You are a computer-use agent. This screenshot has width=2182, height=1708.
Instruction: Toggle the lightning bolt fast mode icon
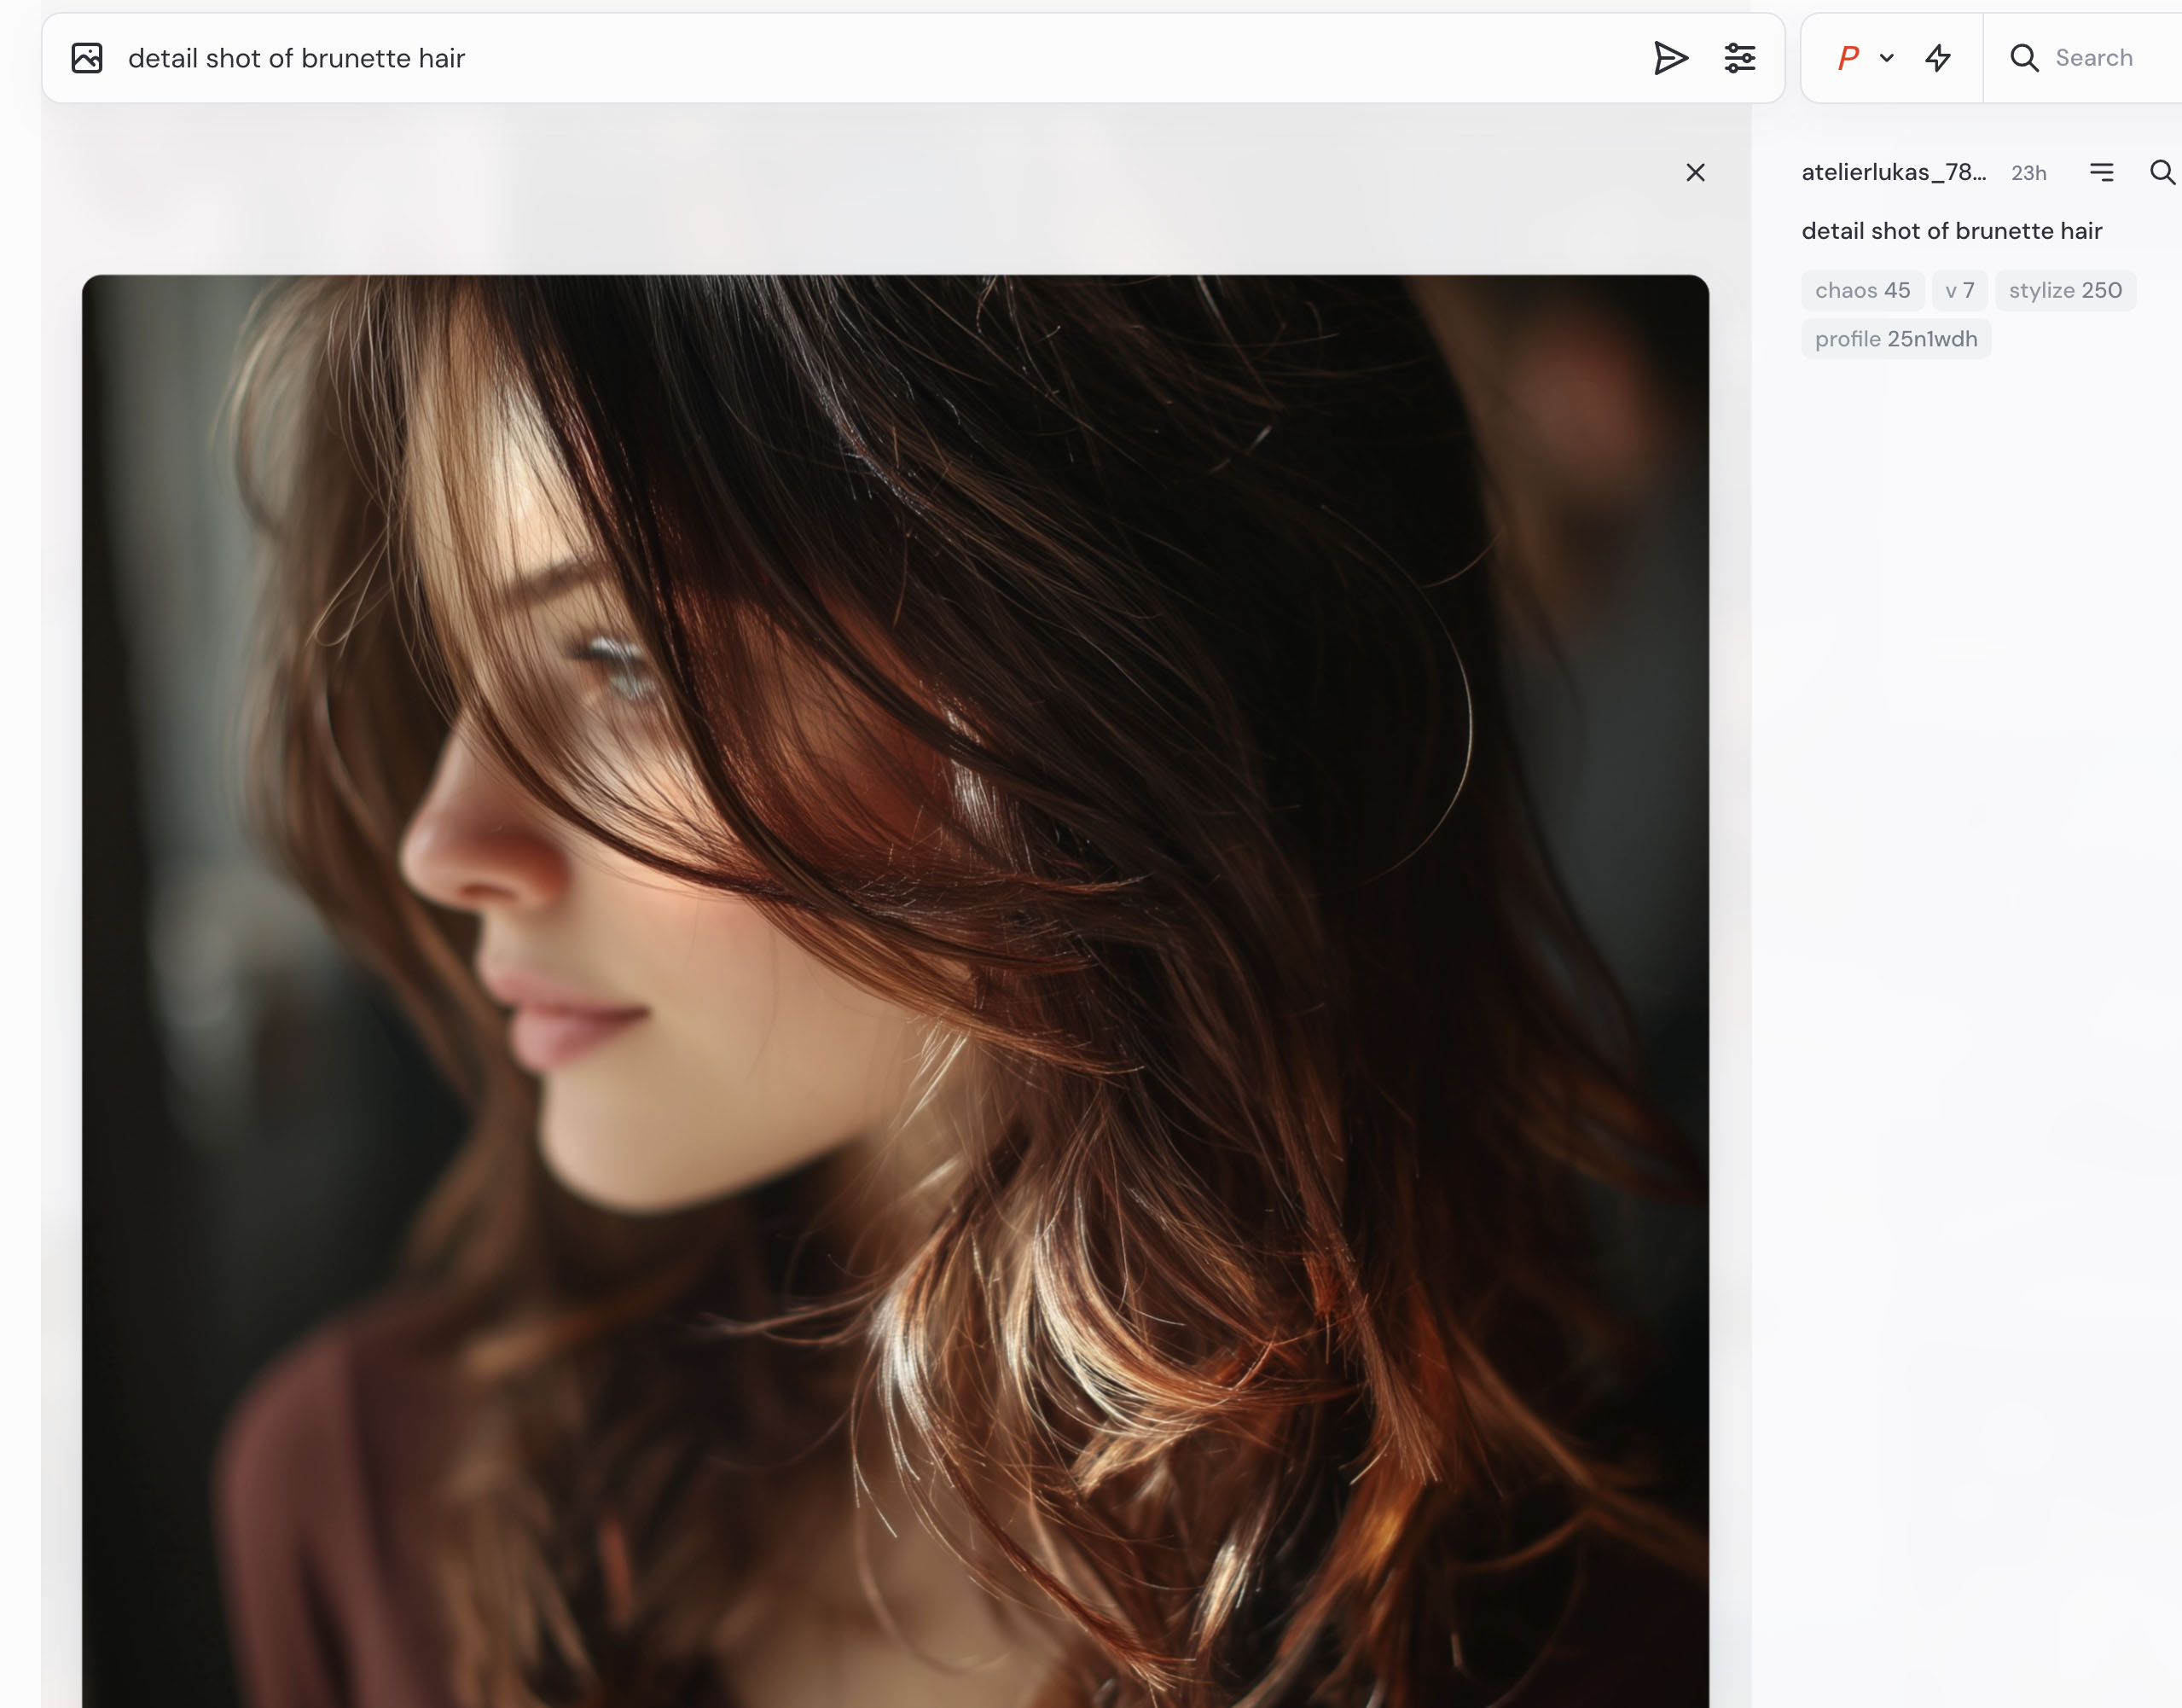tap(1938, 58)
